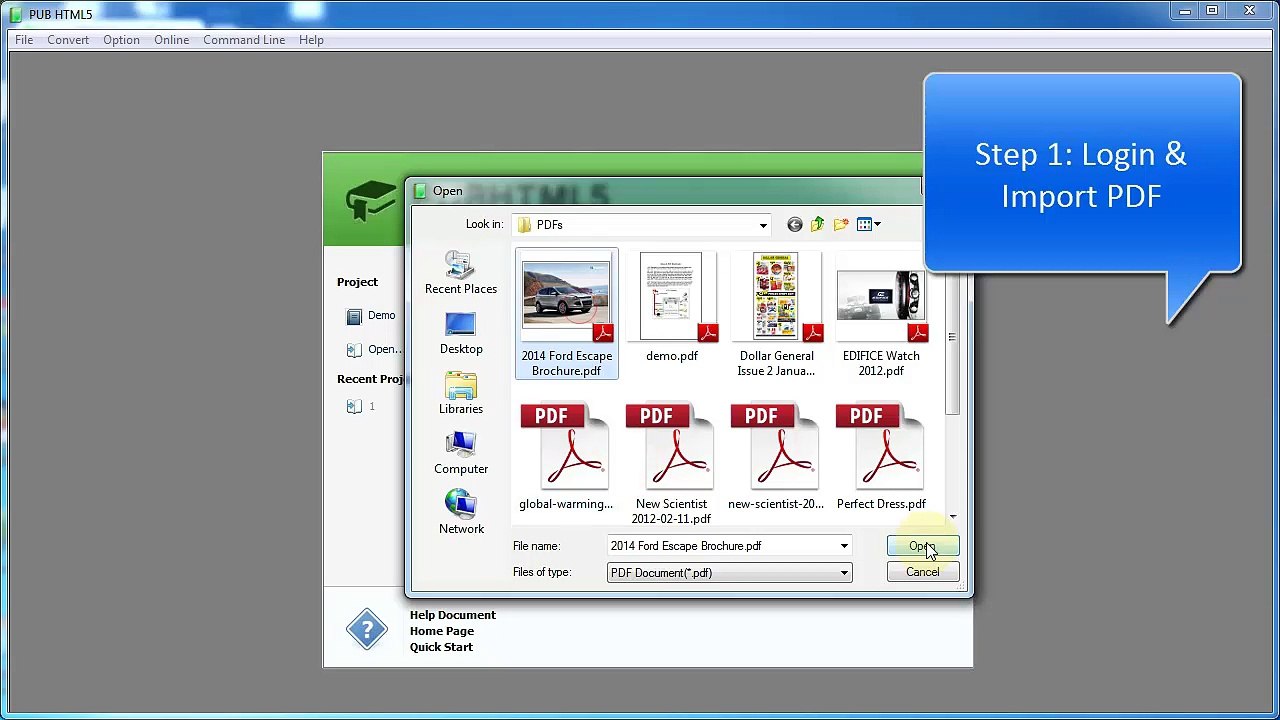Browse the Network location
This screenshot has width=1280, height=720.
coord(461,512)
